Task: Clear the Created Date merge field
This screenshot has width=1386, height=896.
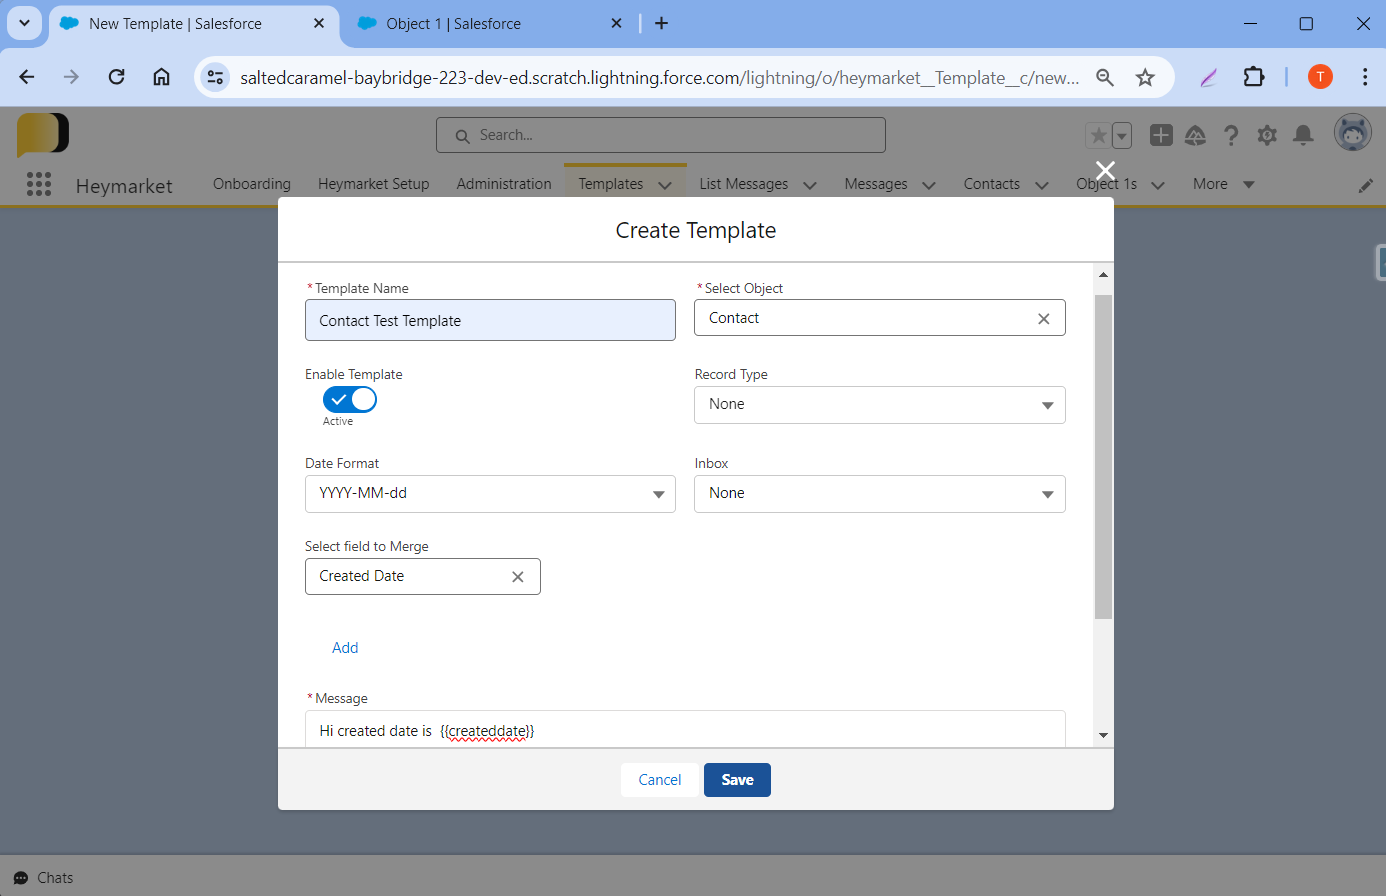Action: (x=518, y=577)
